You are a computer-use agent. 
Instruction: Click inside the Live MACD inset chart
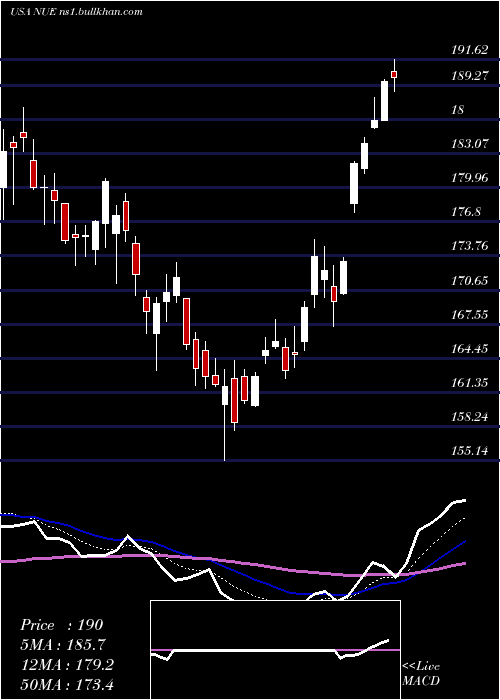(x=275, y=650)
